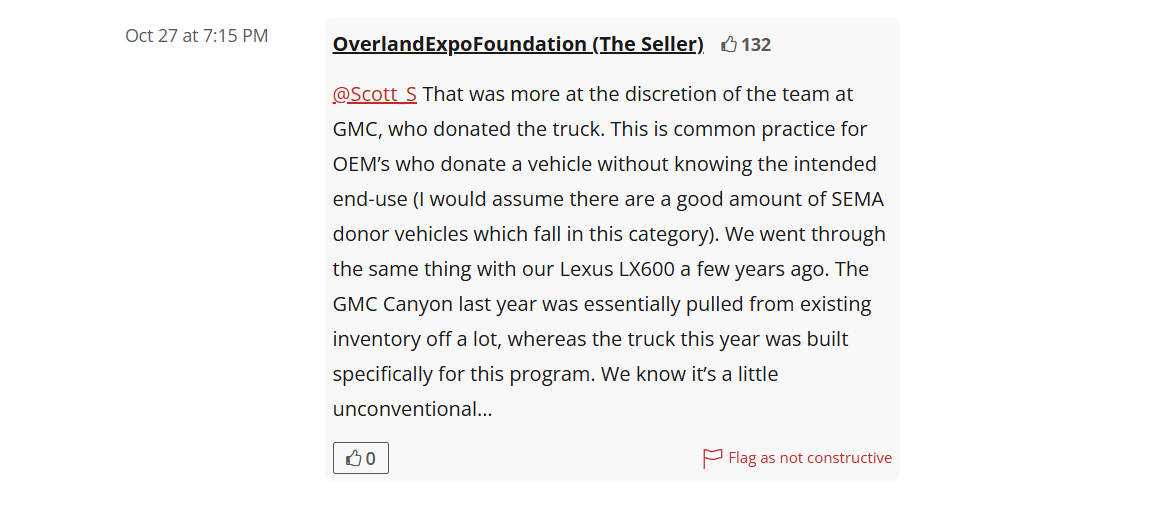The image size is (1165, 515).
Task: Open the @Scott_S mention link
Action: pyautogui.click(x=374, y=94)
